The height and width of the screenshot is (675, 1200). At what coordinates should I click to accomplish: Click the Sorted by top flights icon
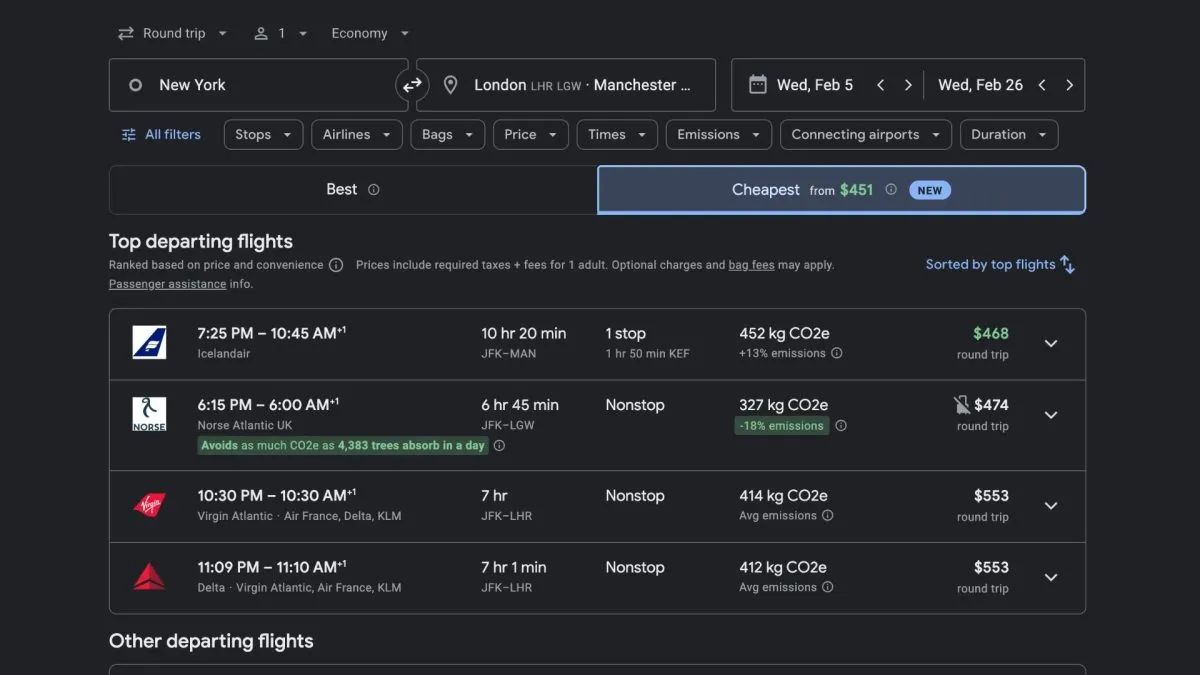[x=1068, y=265]
